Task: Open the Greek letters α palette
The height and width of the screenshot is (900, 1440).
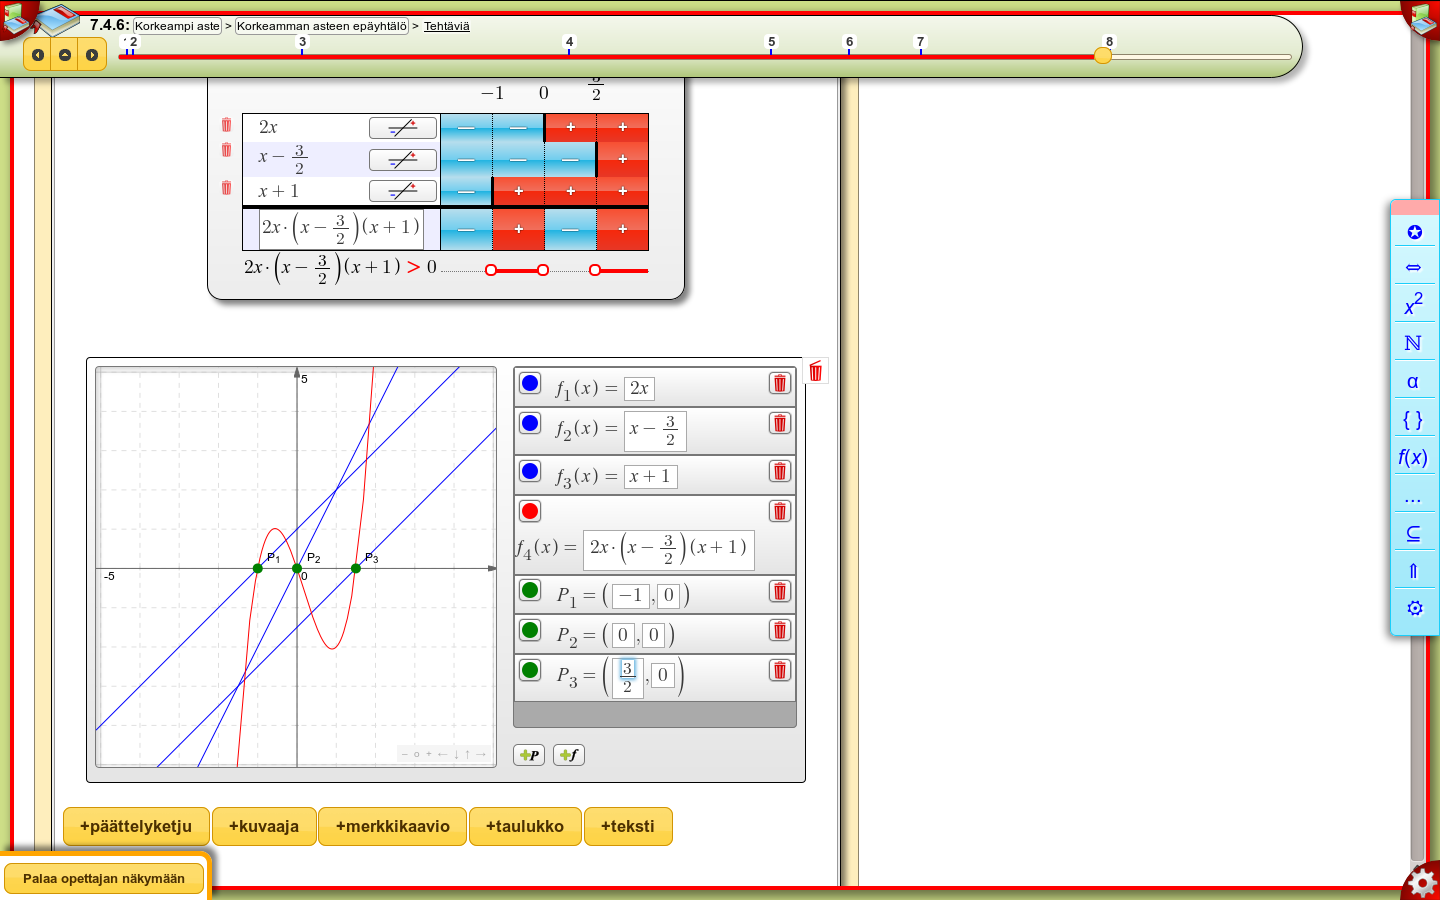Action: click(1414, 381)
